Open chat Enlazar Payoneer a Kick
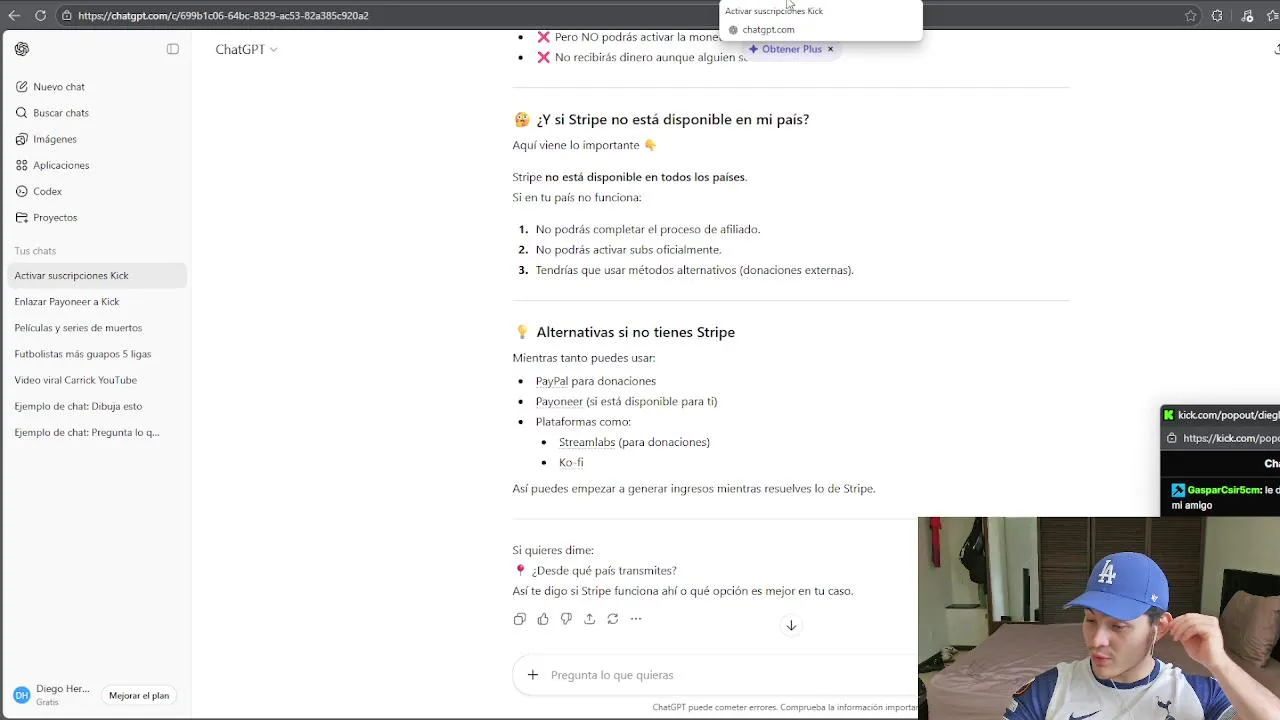 pyautogui.click(x=97, y=301)
